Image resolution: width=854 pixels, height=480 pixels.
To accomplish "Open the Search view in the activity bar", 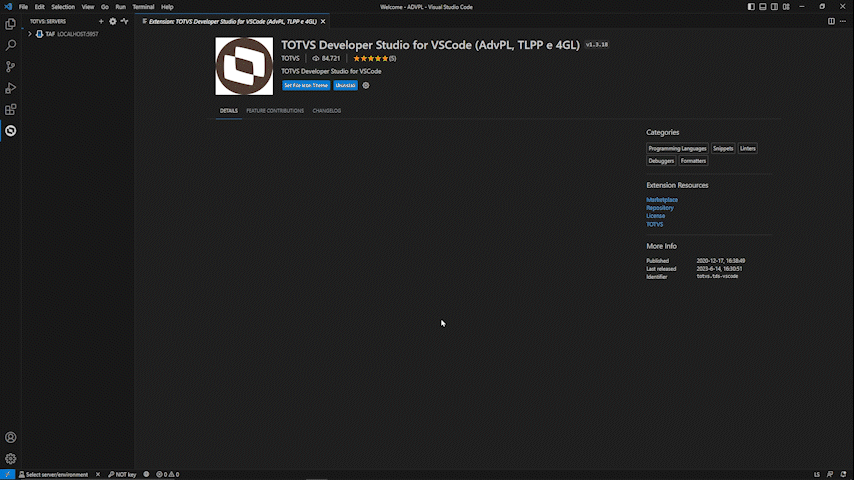I will click(10, 45).
